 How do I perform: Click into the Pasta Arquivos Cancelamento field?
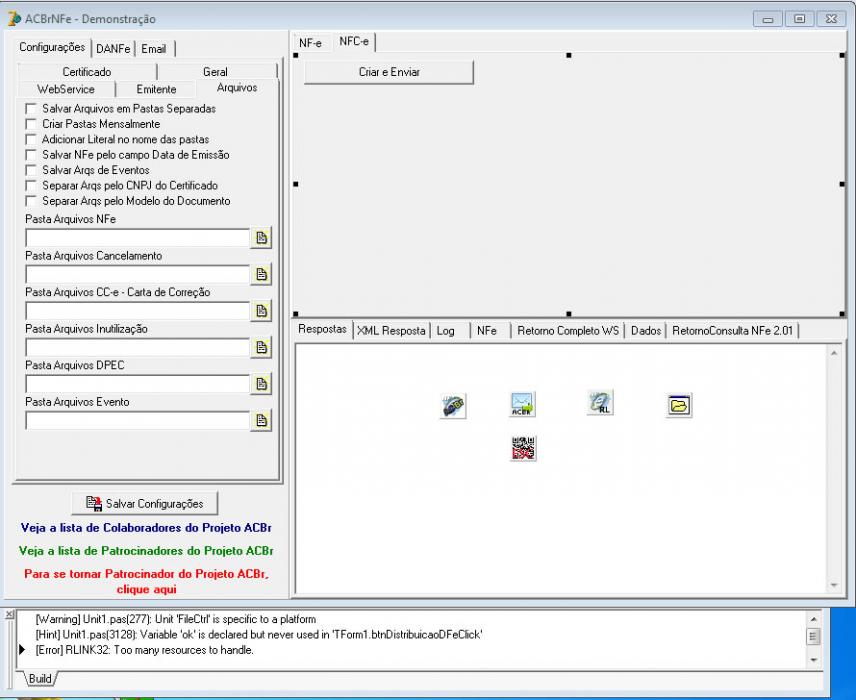(x=138, y=275)
